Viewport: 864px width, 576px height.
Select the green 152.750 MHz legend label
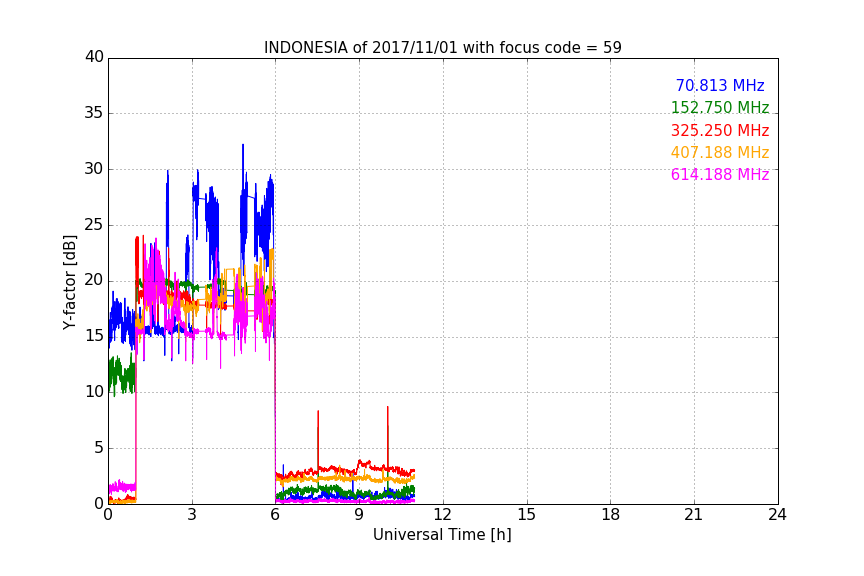tap(720, 107)
